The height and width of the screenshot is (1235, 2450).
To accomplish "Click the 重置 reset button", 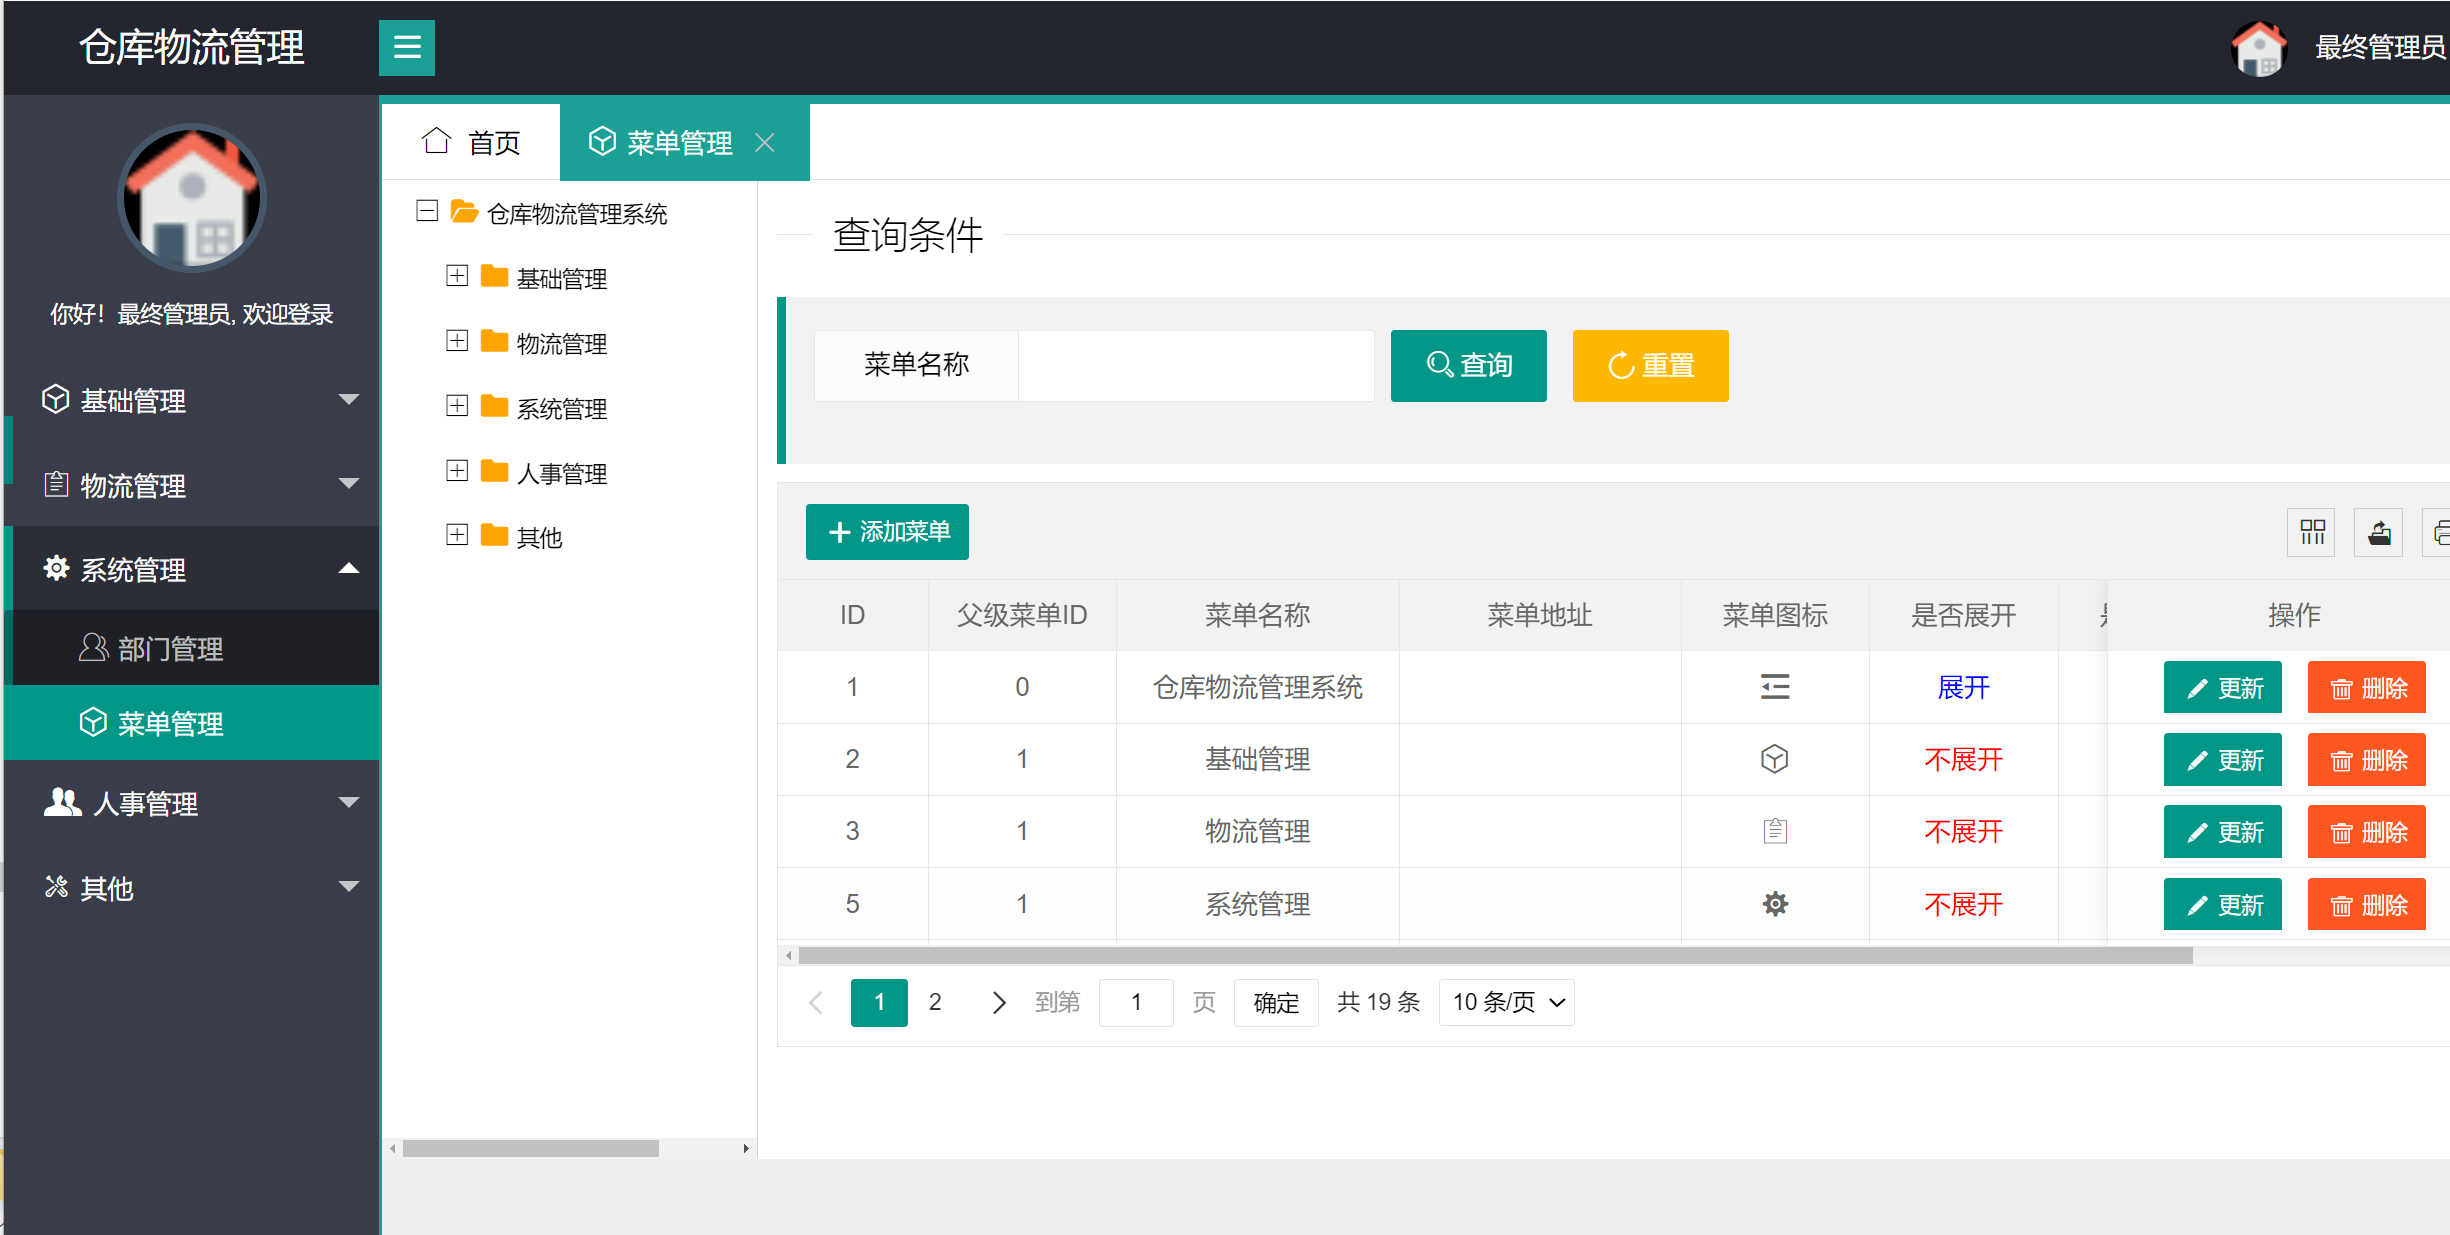I will (1650, 366).
